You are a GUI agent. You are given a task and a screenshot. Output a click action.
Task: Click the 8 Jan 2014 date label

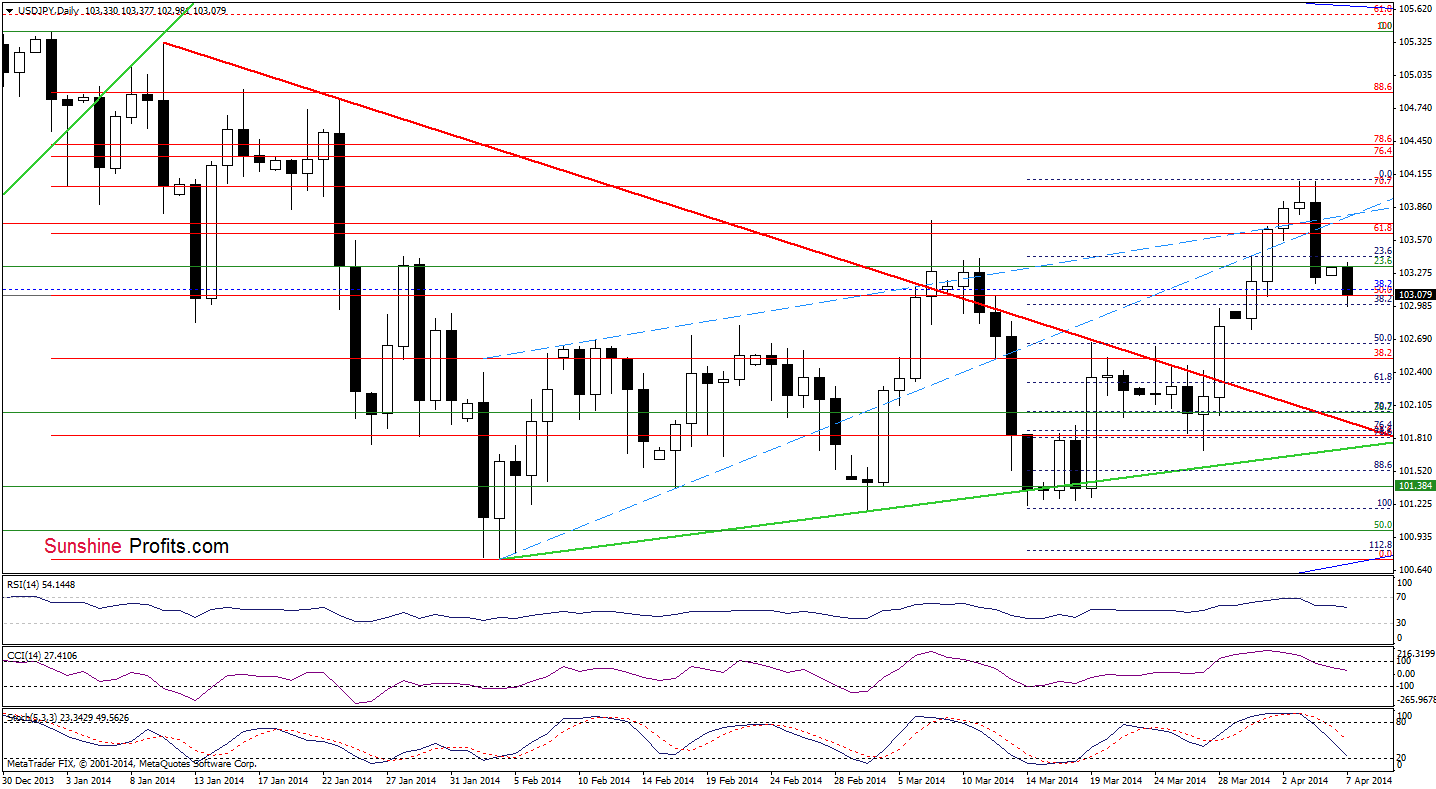[155, 780]
